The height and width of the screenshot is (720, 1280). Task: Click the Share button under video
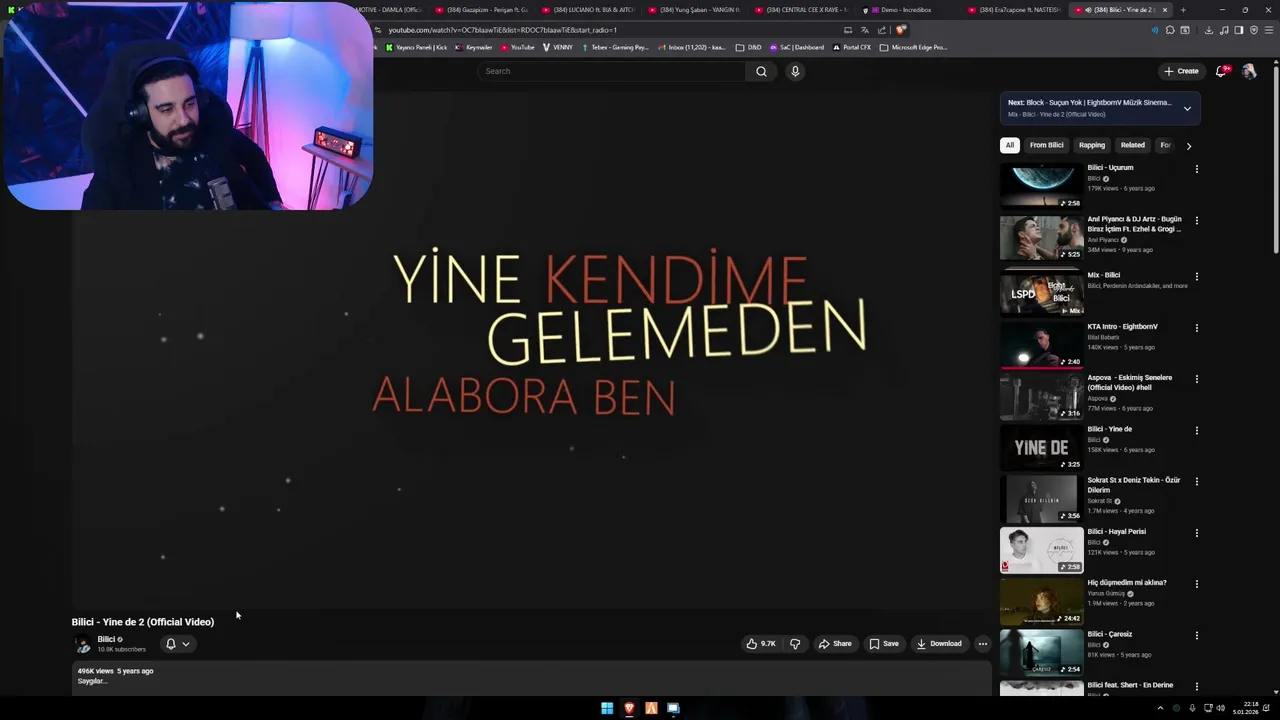pyautogui.click(x=835, y=644)
